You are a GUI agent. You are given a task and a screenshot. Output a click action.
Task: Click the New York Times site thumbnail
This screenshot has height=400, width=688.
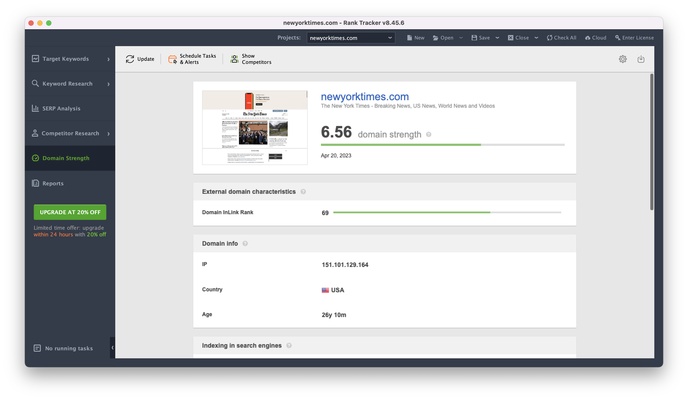(255, 127)
